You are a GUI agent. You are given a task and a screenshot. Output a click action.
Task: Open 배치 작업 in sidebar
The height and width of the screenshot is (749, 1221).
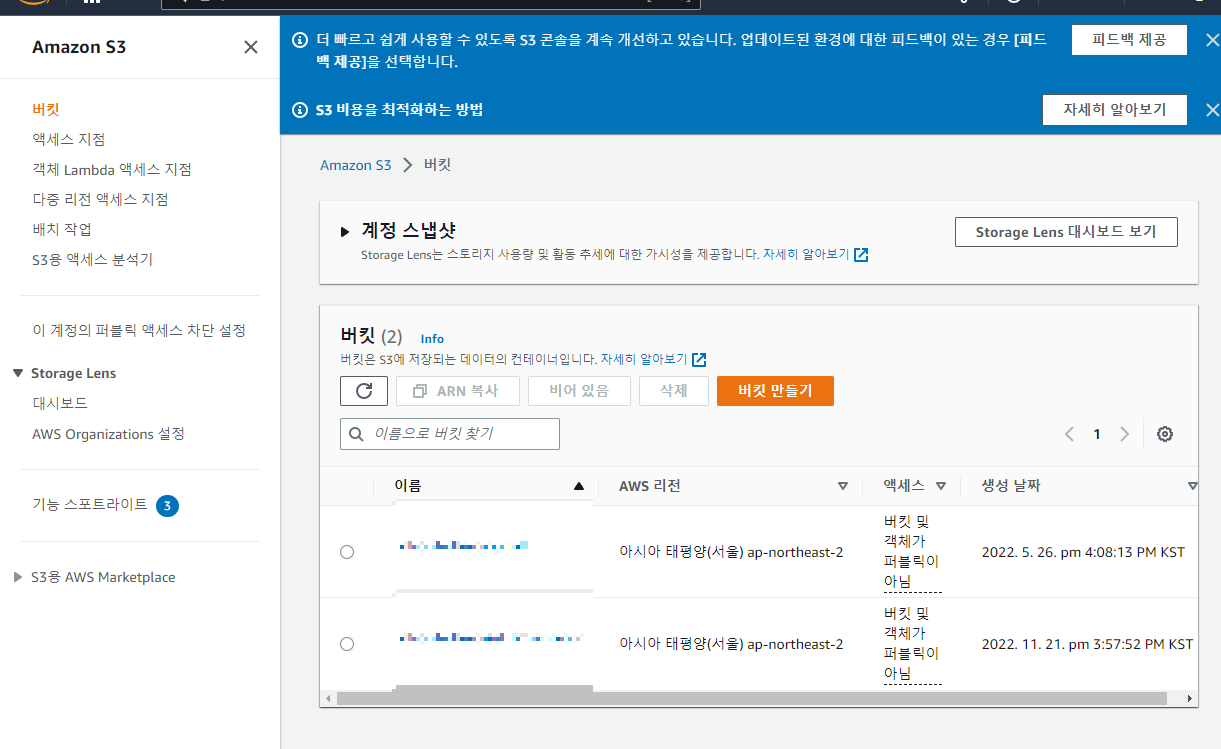62,229
